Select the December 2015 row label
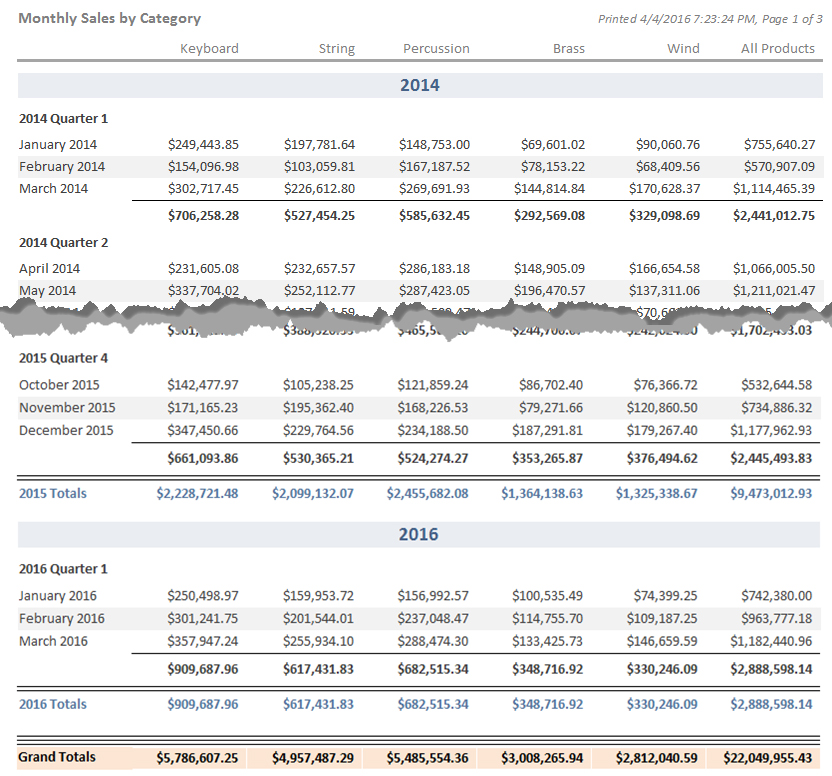832x776 pixels. point(66,430)
